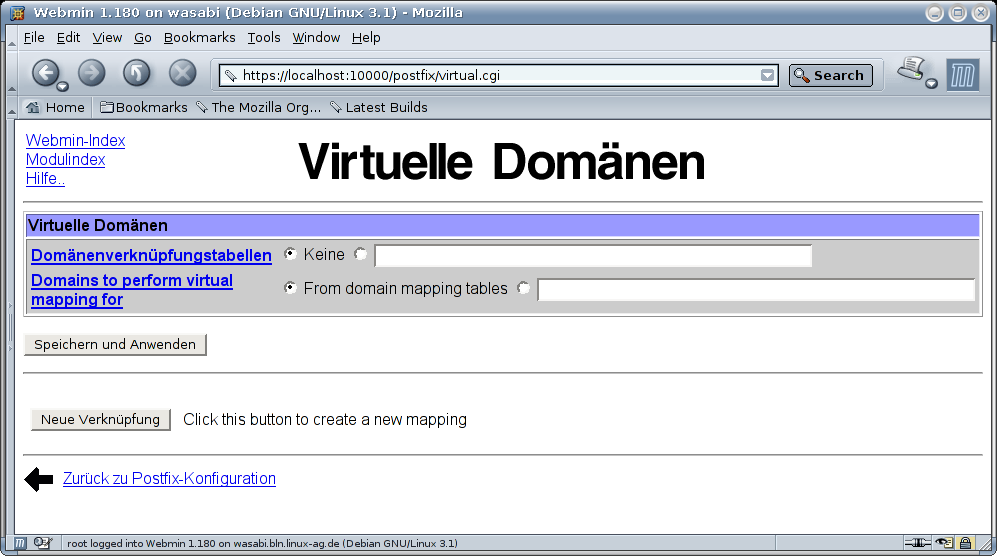Open the Home bookmark toolbar button
The image size is (997, 556).
point(55,108)
